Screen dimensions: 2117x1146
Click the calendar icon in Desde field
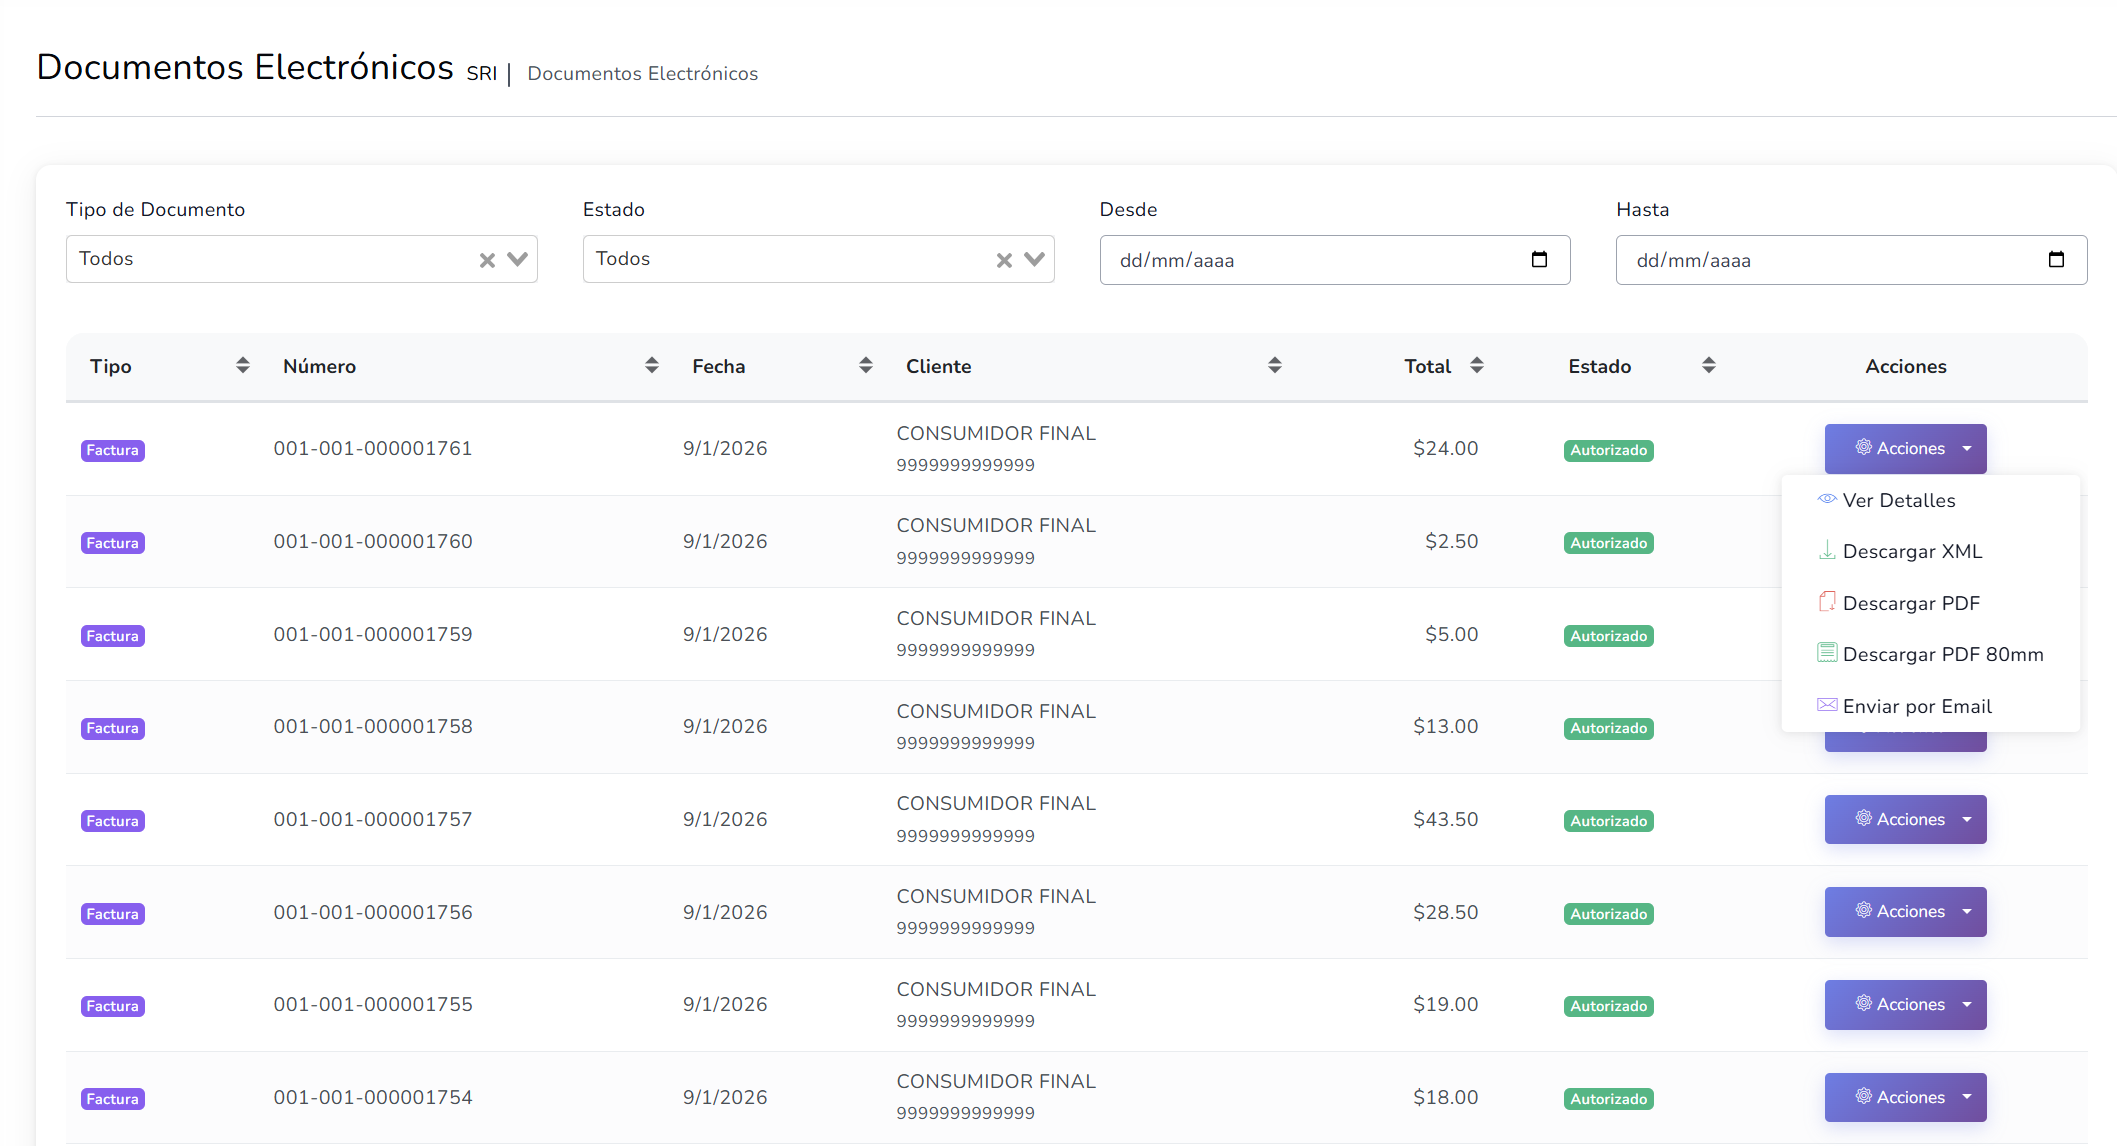coord(1539,260)
